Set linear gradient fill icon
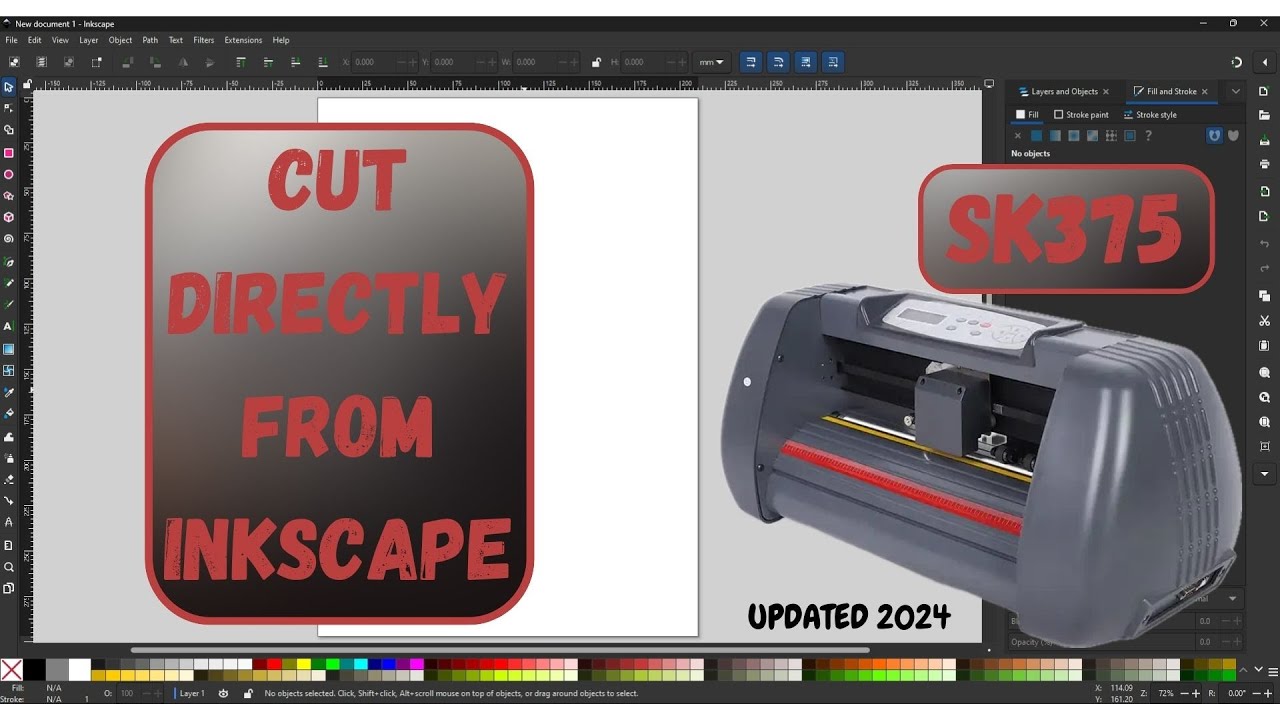Viewport: 1280px width, 720px height. [x=1055, y=136]
